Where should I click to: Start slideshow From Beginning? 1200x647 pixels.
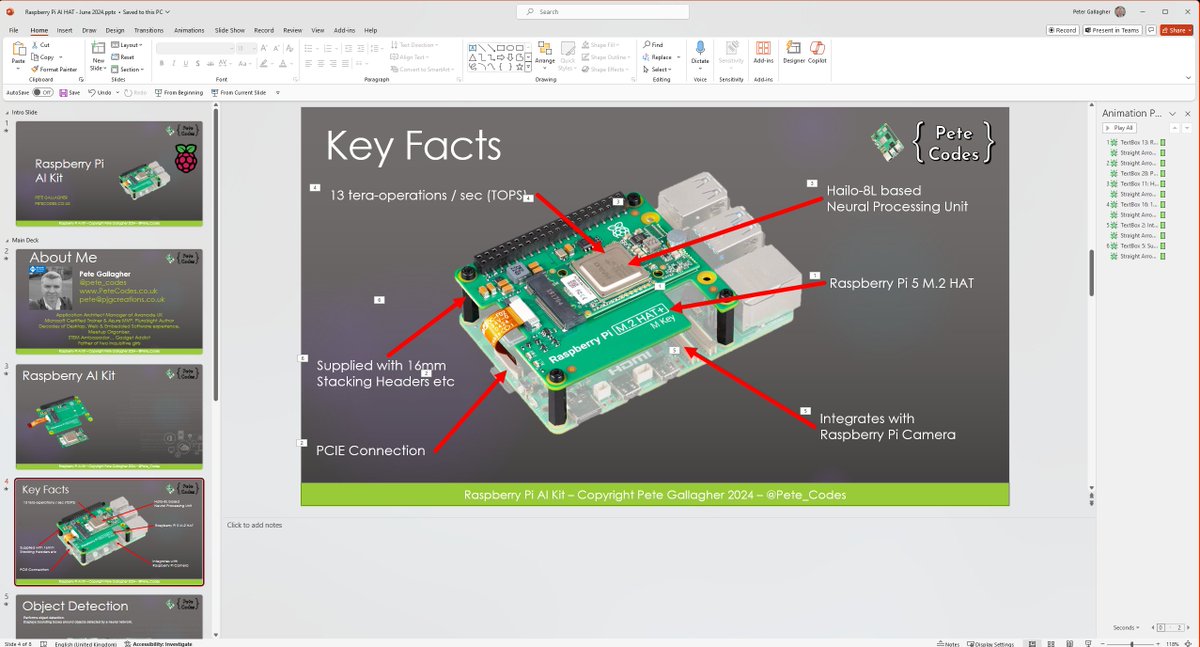(179, 92)
